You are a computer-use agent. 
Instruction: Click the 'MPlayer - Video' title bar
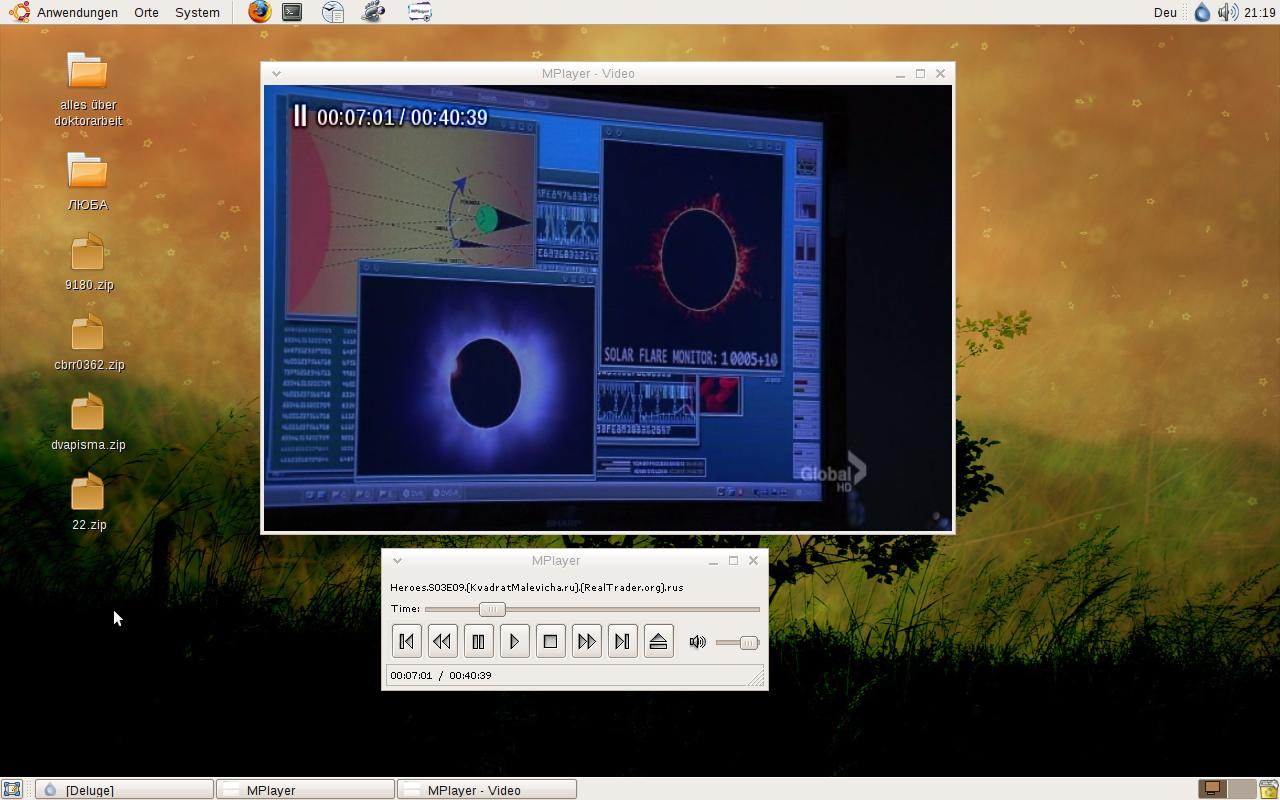tap(588, 73)
